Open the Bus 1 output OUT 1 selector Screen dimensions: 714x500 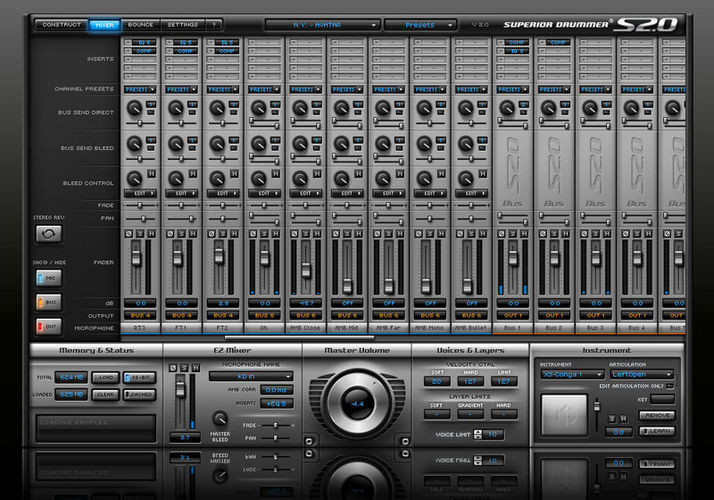(513, 315)
